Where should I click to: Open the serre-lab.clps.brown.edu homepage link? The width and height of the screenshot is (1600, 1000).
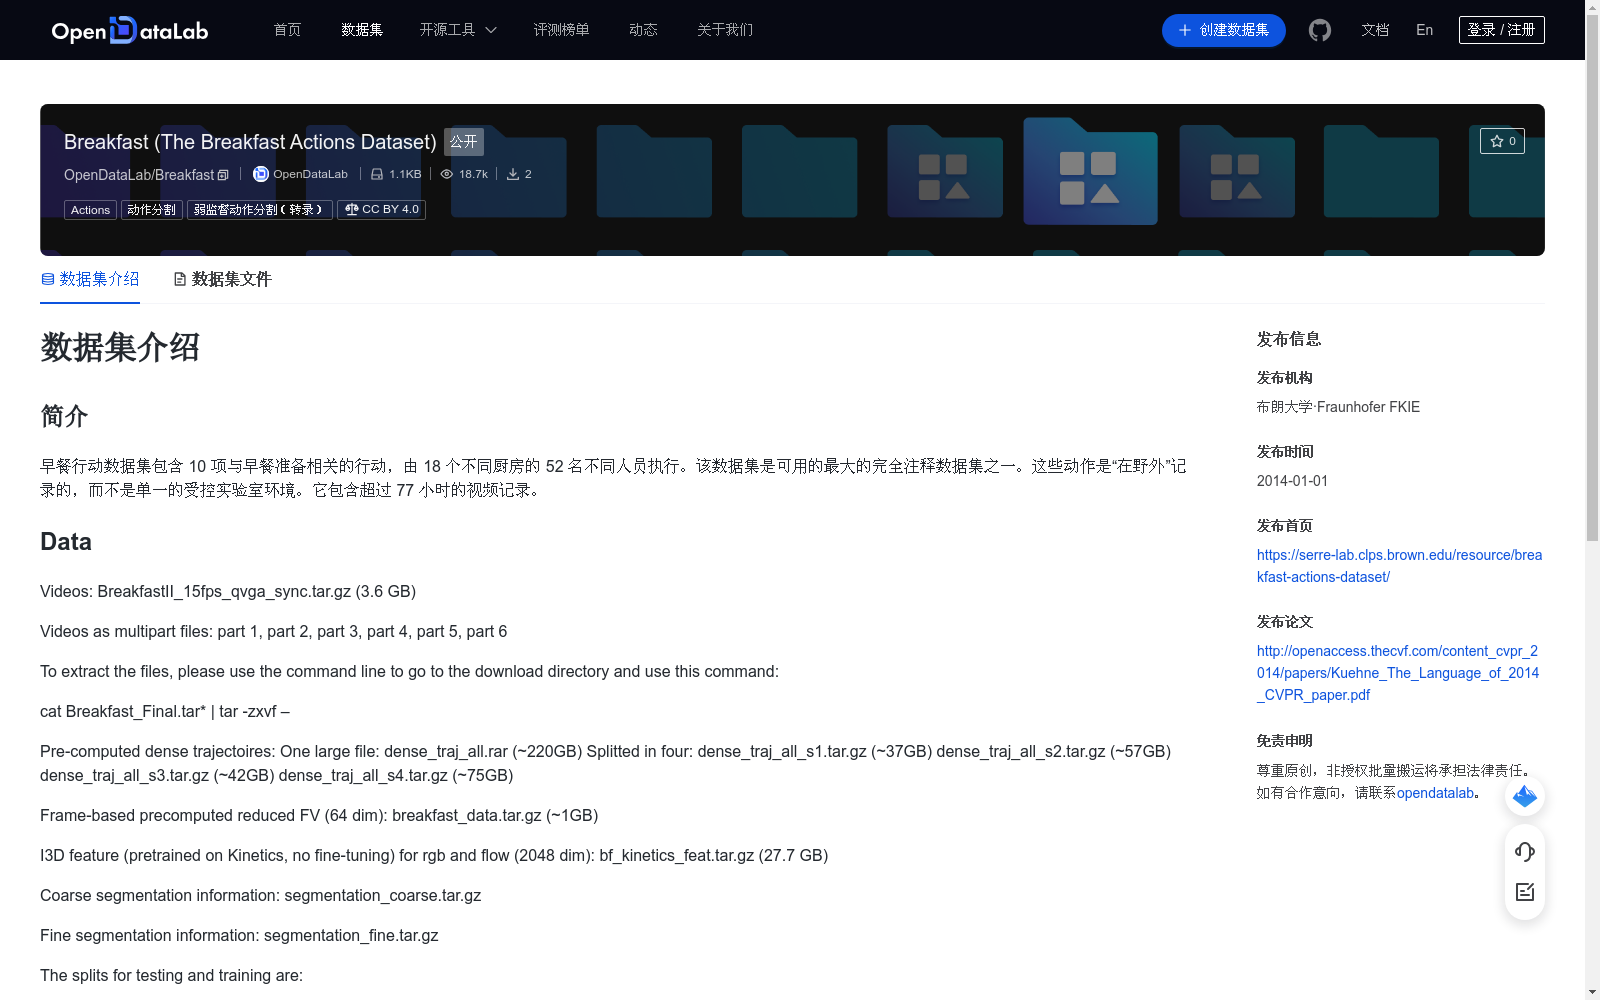click(1399, 566)
